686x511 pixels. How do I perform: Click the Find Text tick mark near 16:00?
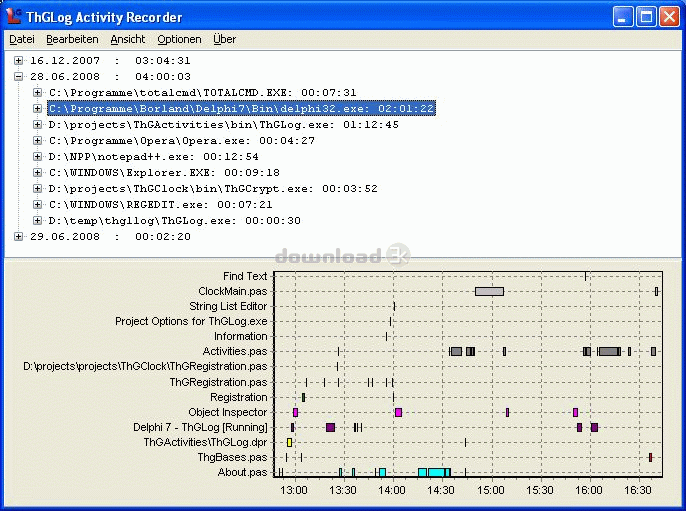585,276
